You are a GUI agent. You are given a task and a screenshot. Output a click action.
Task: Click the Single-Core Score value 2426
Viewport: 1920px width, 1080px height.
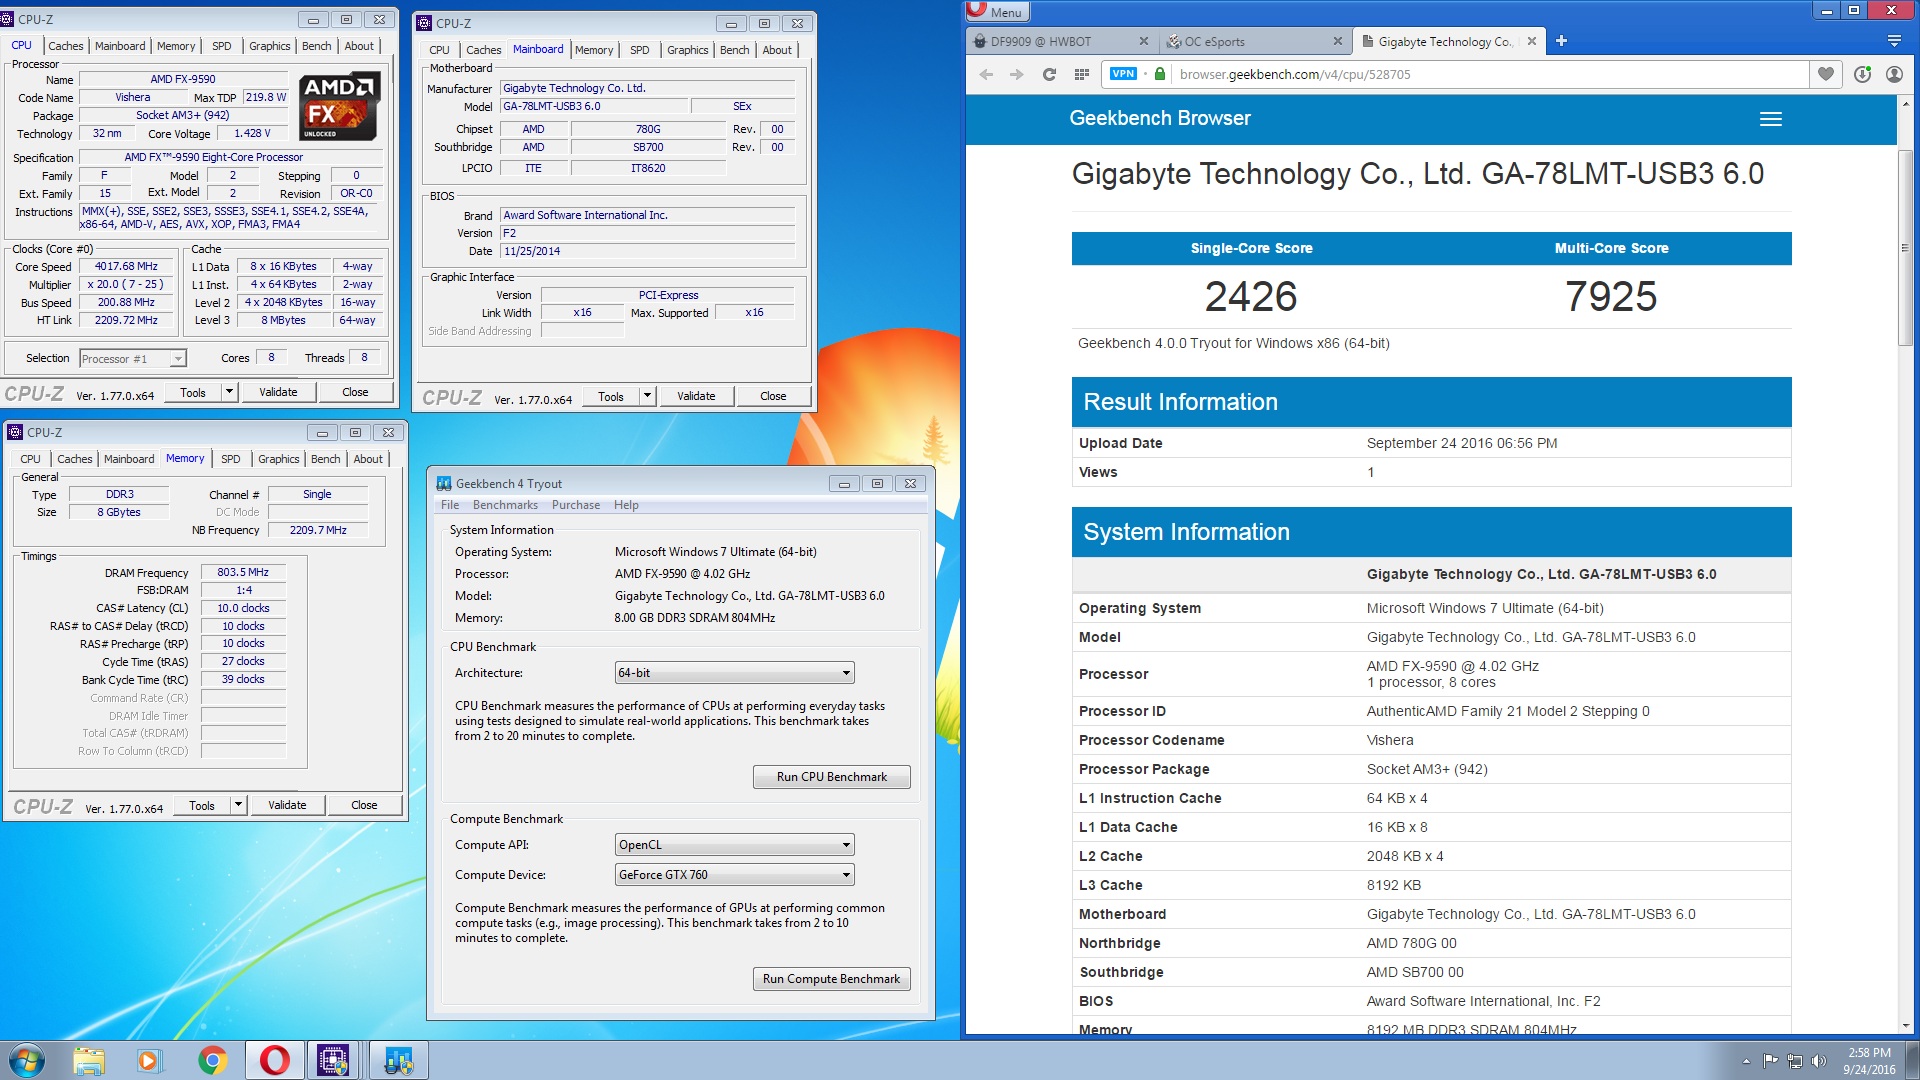click(x=1251, y=297)
